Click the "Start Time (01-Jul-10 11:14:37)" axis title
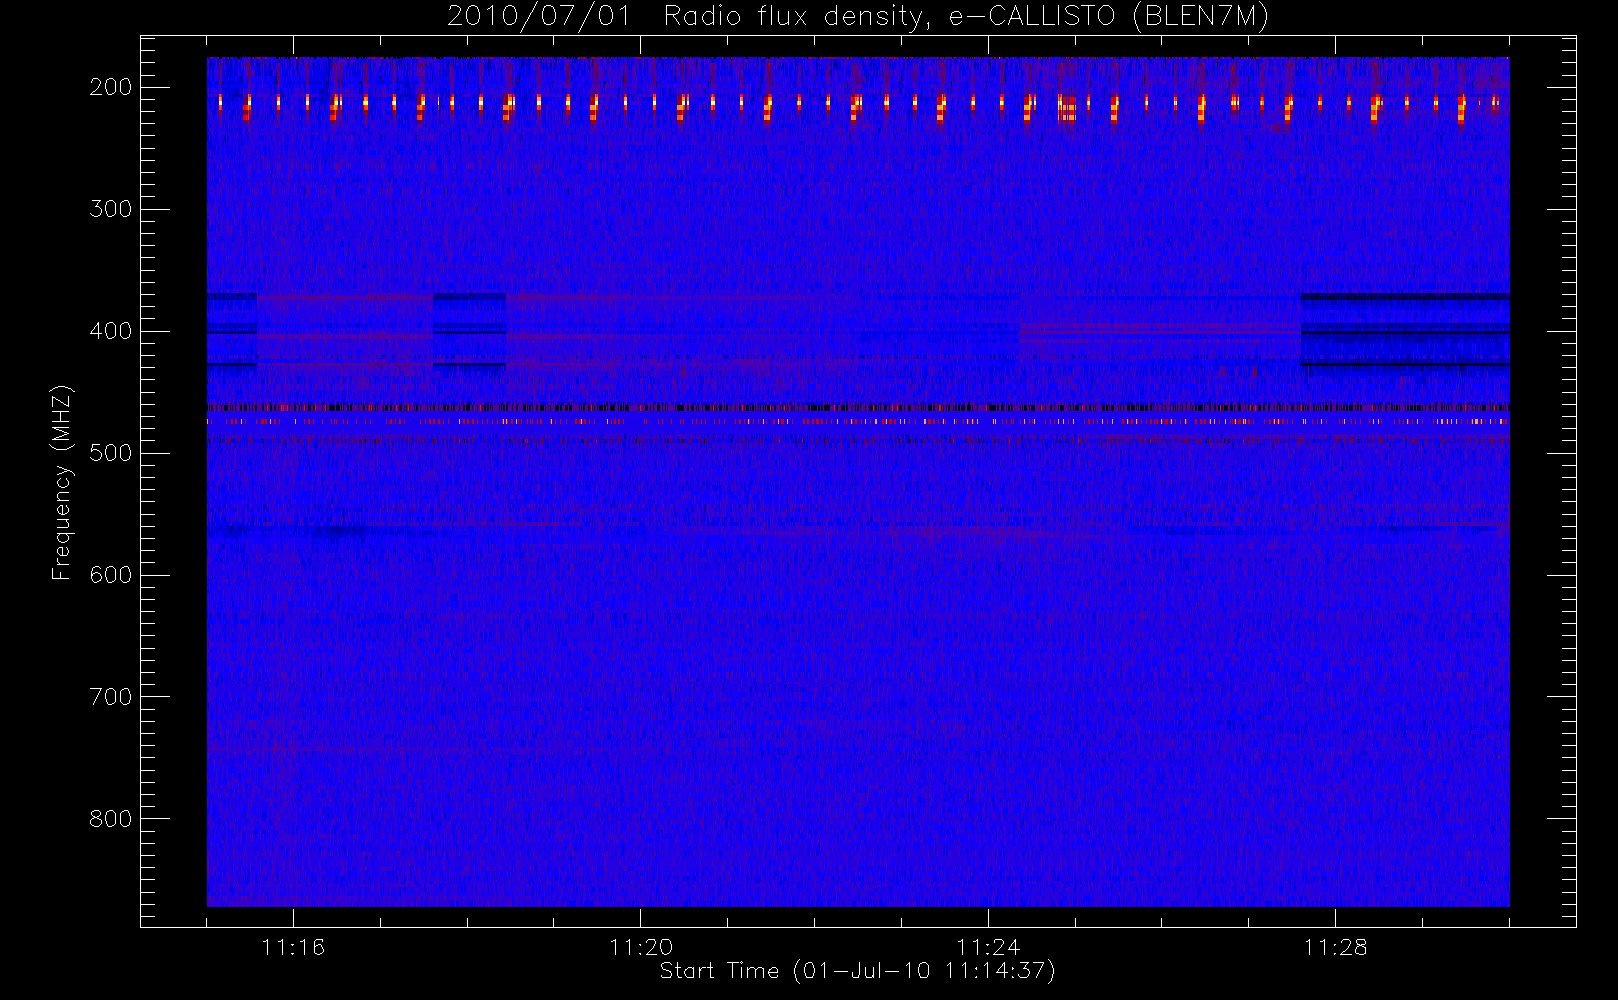Screen dimensions: 1618x1000 [x=858, y=971]
